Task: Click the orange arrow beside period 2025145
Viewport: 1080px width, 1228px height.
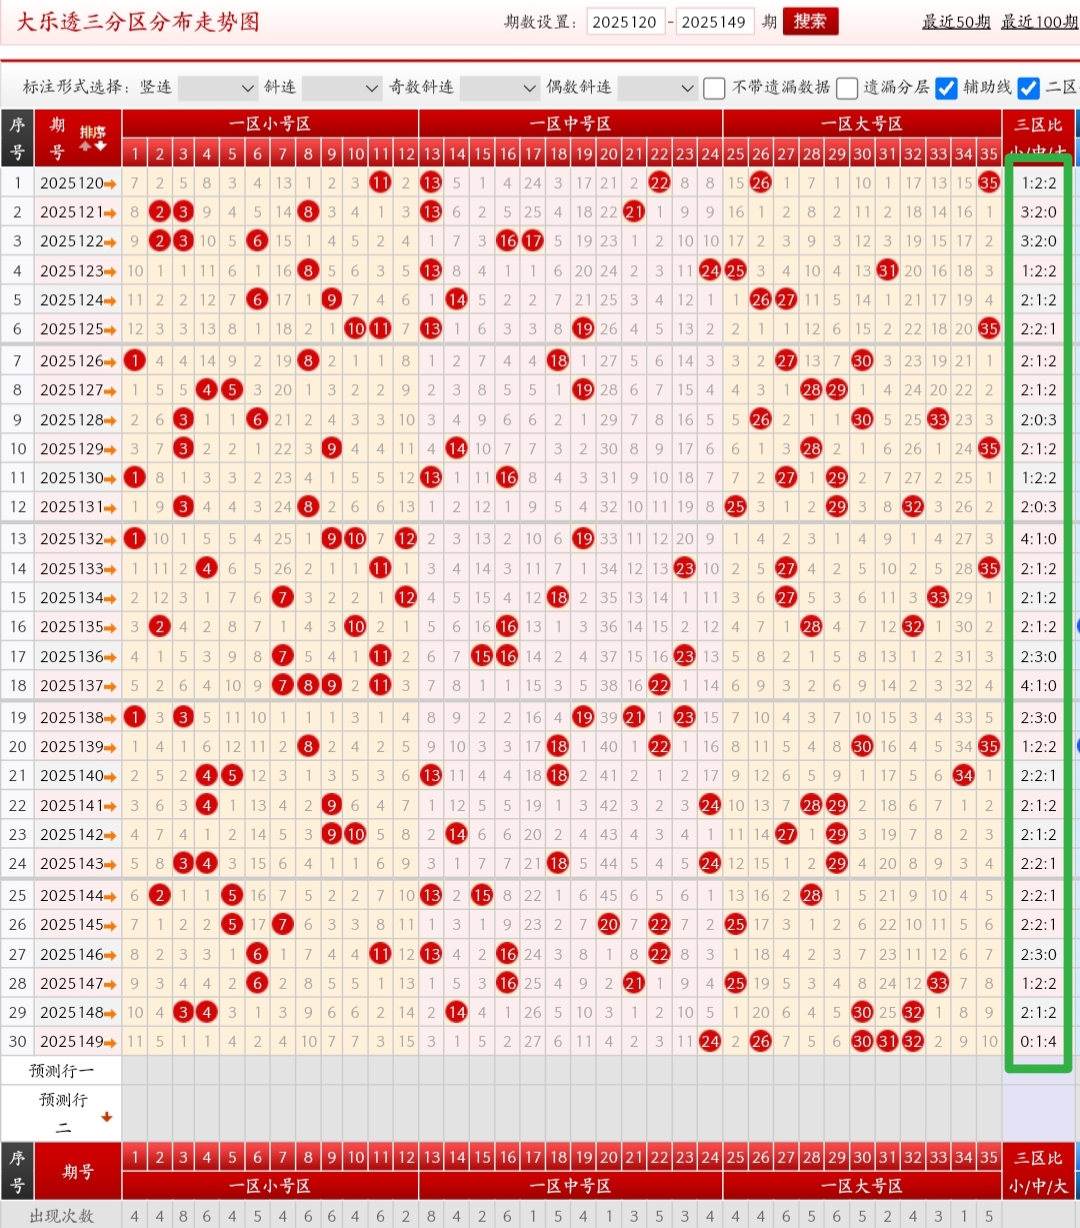Action: point(111,925)
